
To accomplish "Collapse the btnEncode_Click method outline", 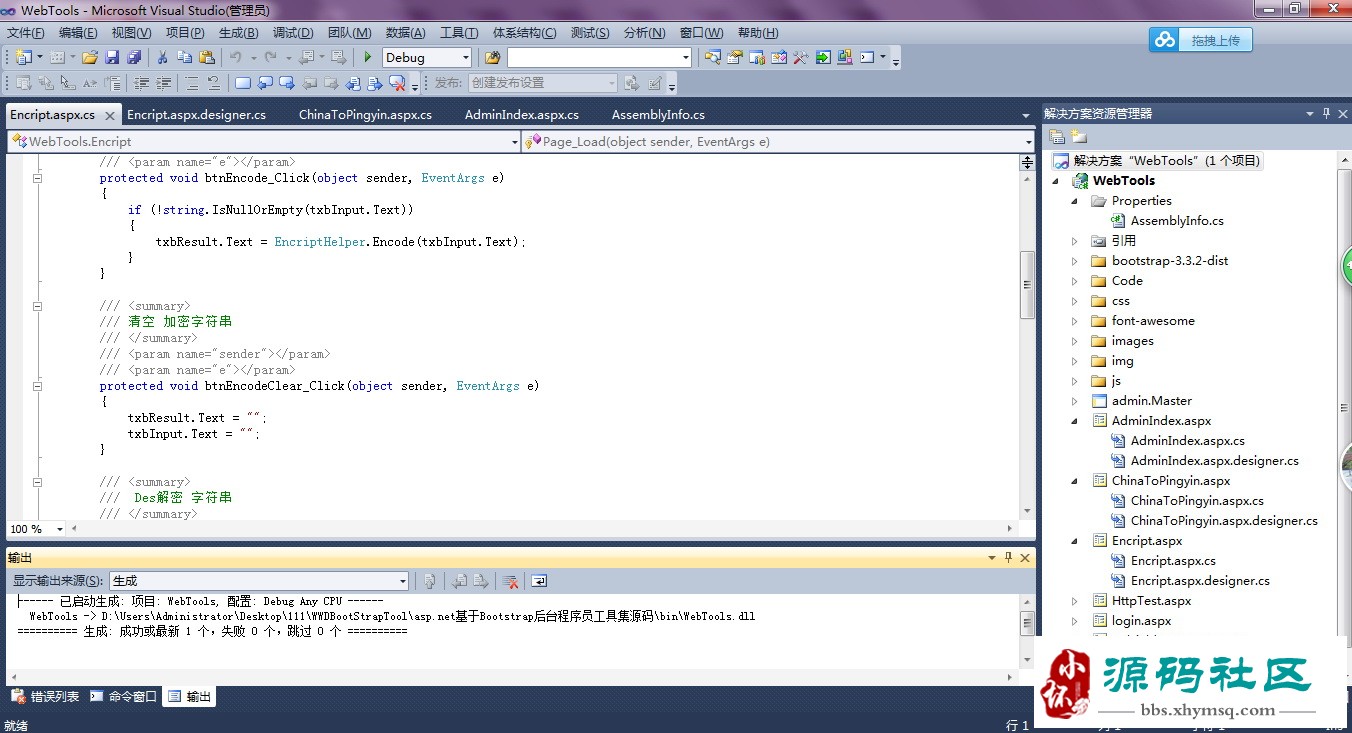I will point(37,178).
